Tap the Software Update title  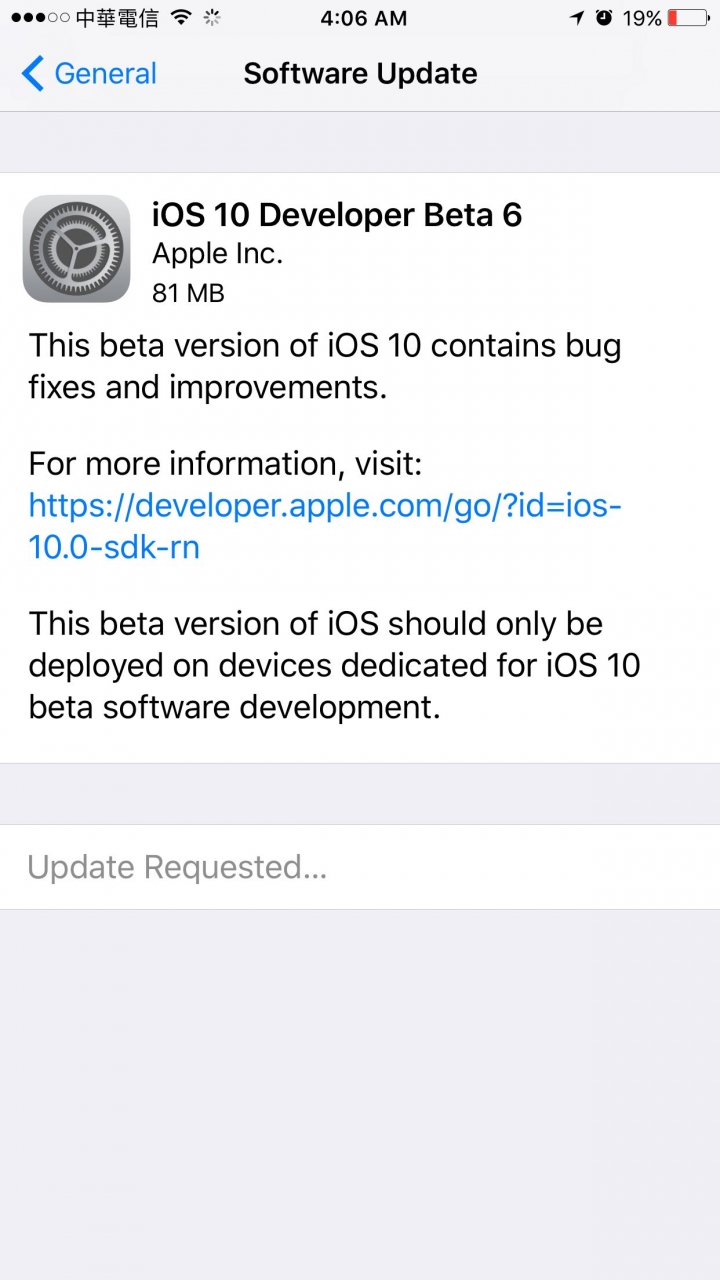click(x=361, y=73)
